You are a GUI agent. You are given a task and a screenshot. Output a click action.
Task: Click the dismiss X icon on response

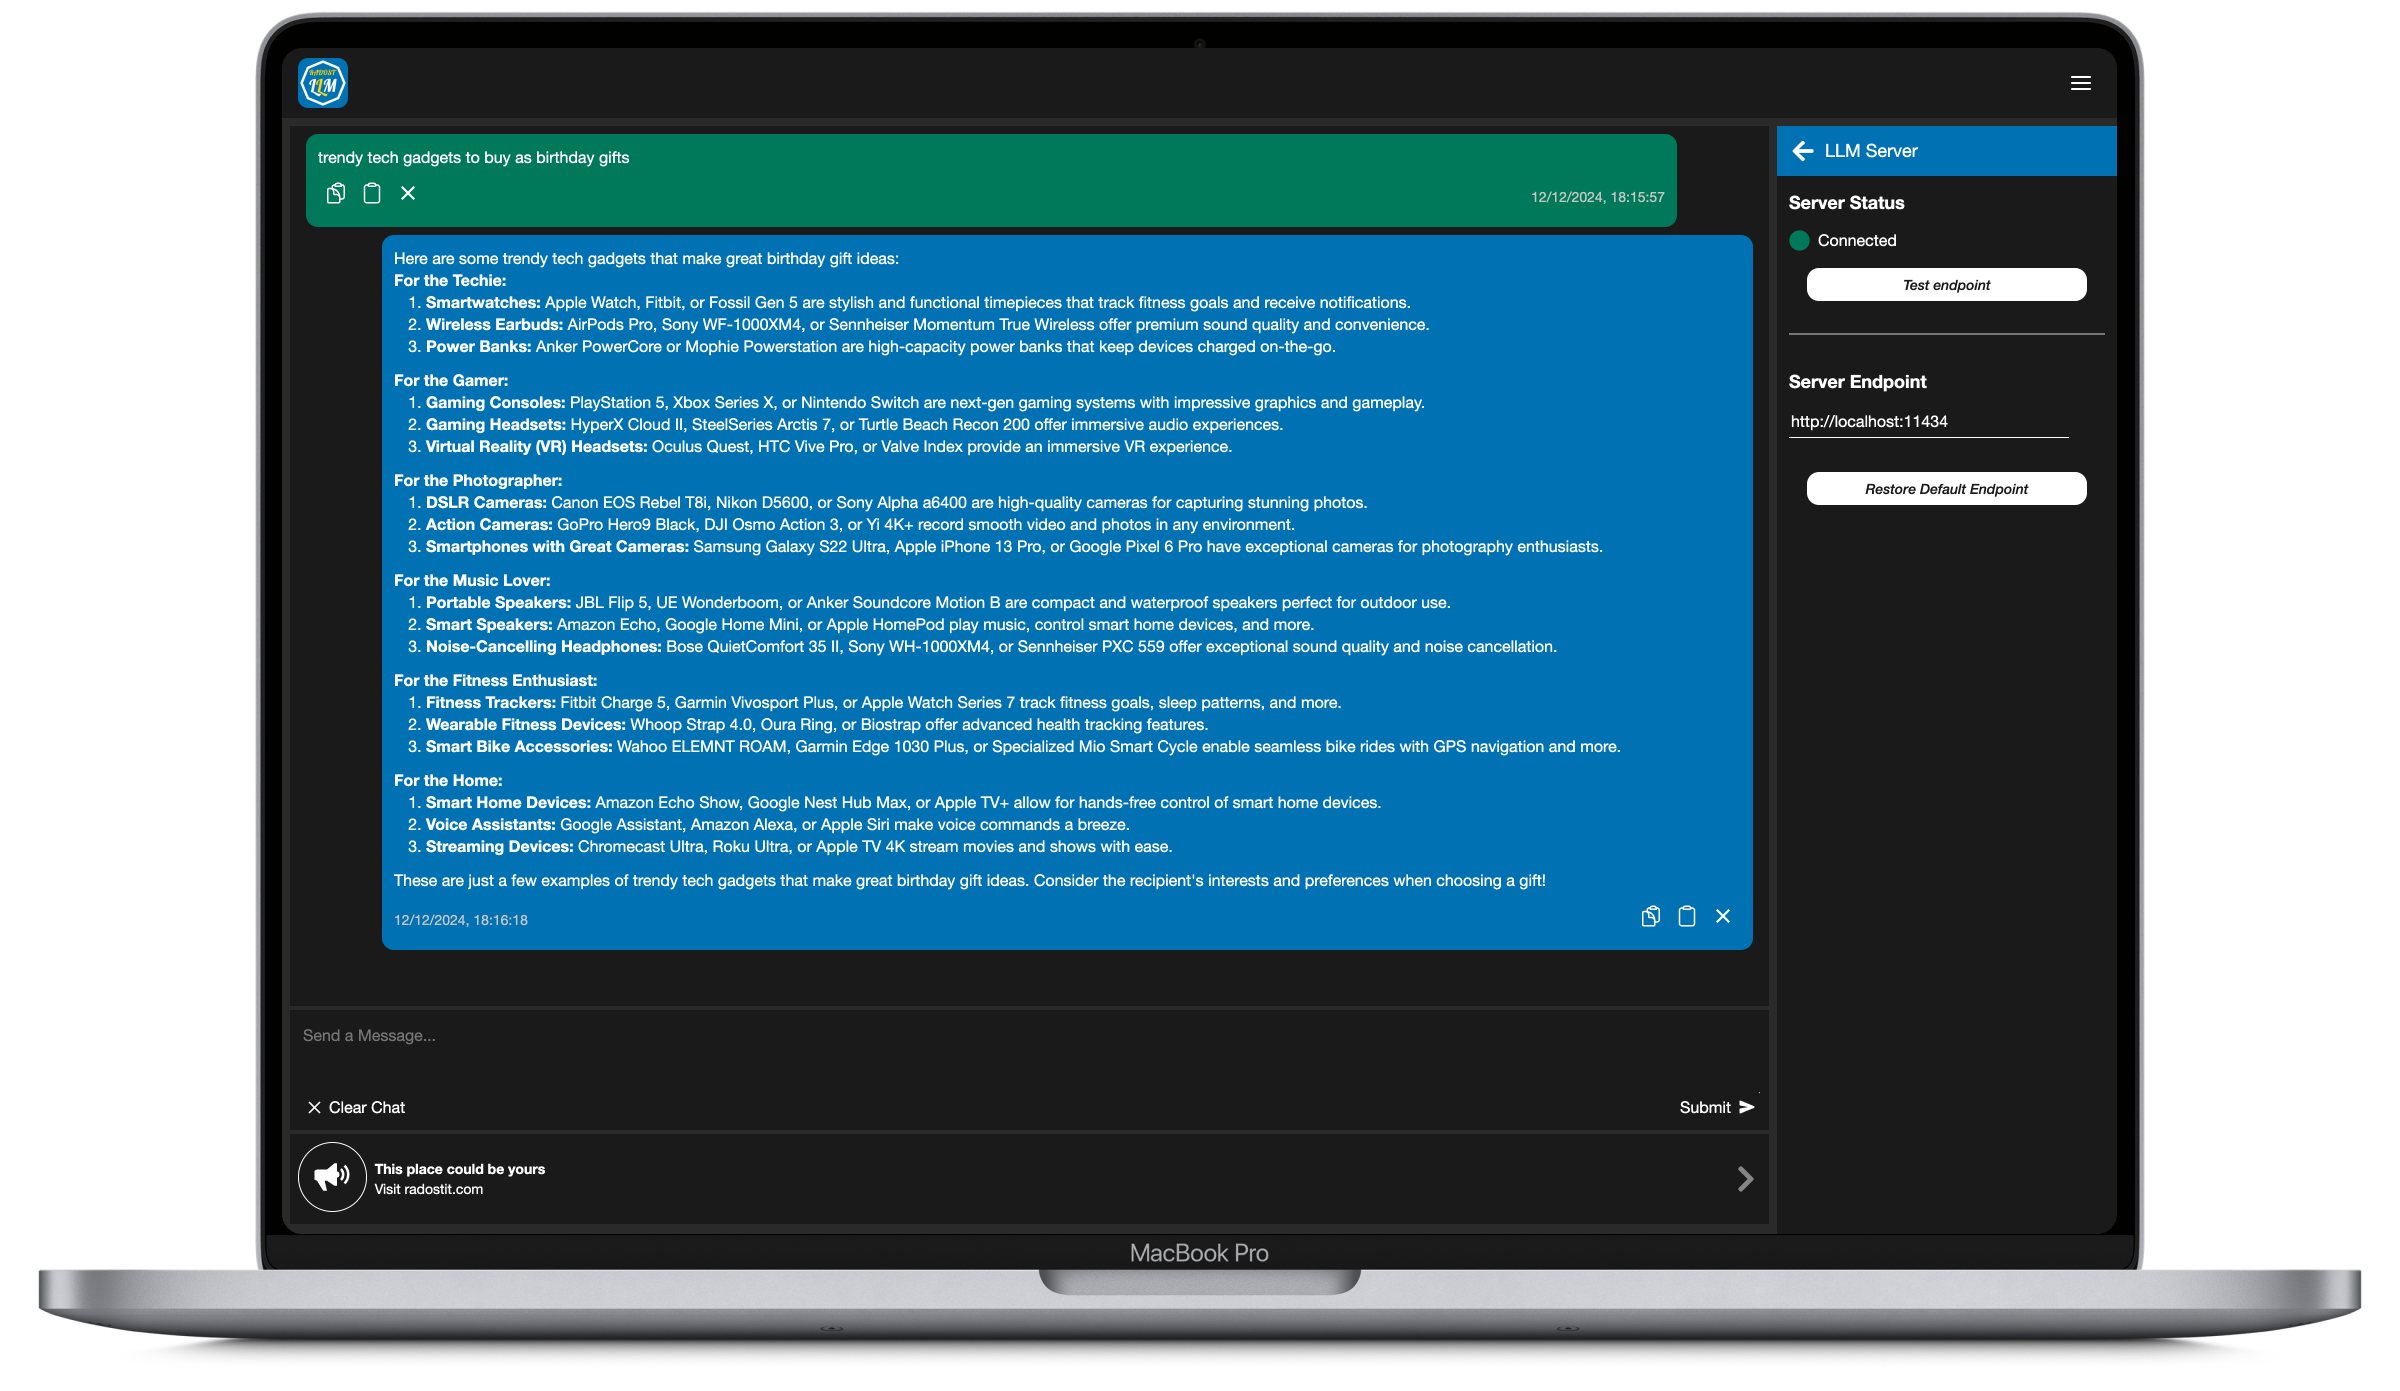(x=1723, y=916)
